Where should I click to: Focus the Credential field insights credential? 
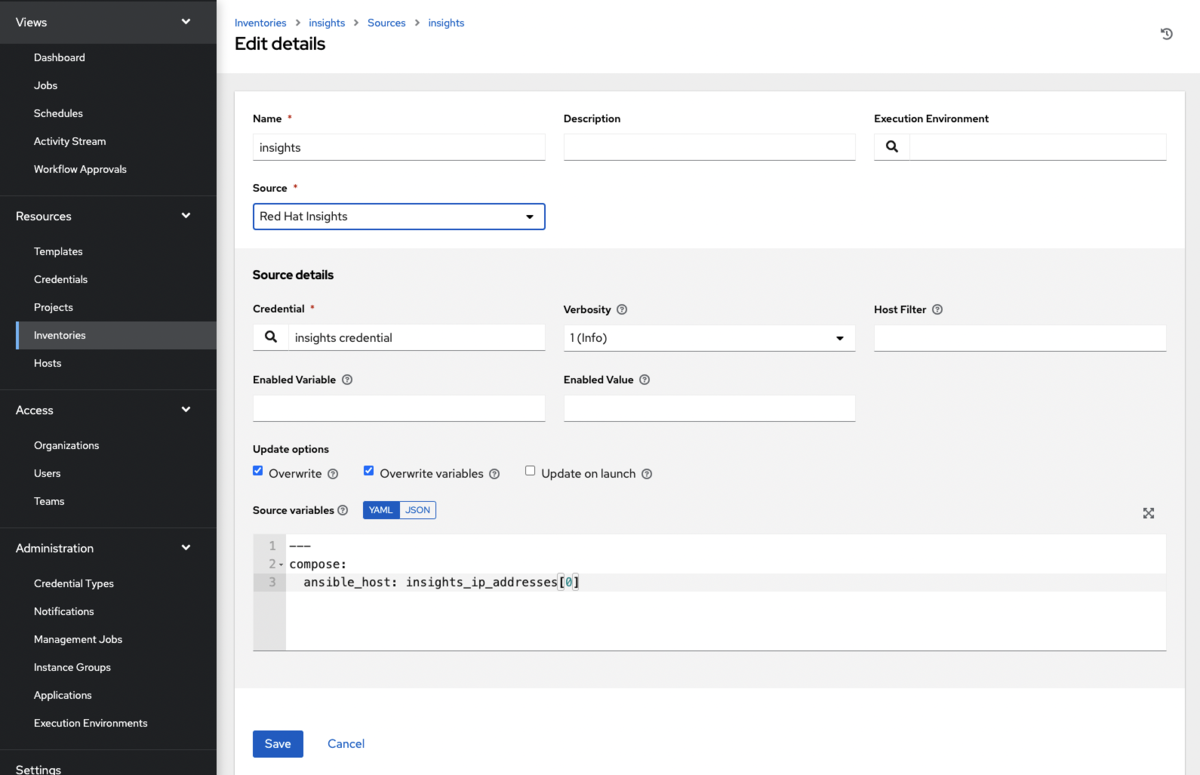click(417, 338)
